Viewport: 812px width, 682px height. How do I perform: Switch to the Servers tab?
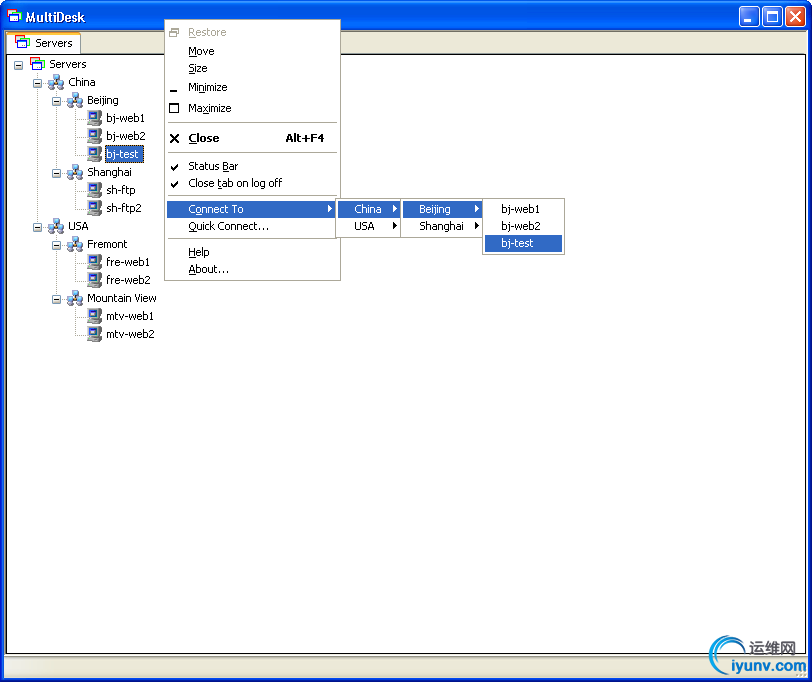44,42
